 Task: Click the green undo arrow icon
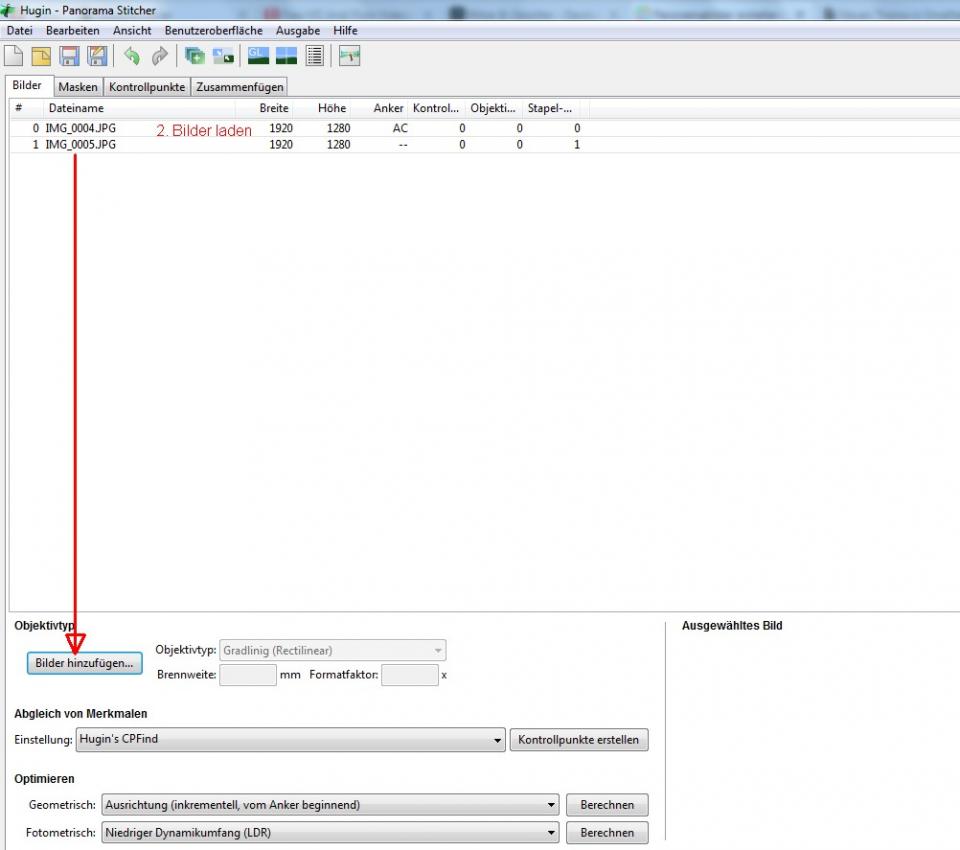[x=132, y=57]
